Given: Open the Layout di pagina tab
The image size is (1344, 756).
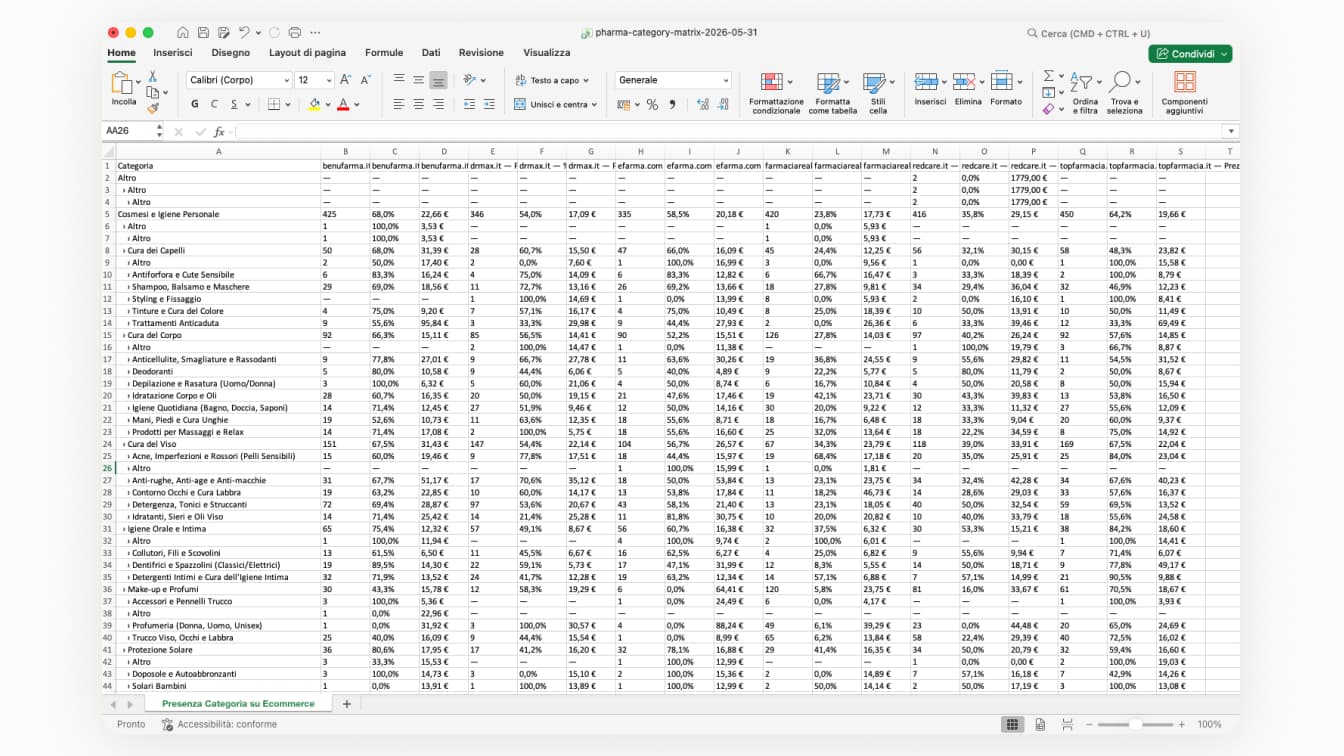Looking at the screenshot, I should point(307,53).
